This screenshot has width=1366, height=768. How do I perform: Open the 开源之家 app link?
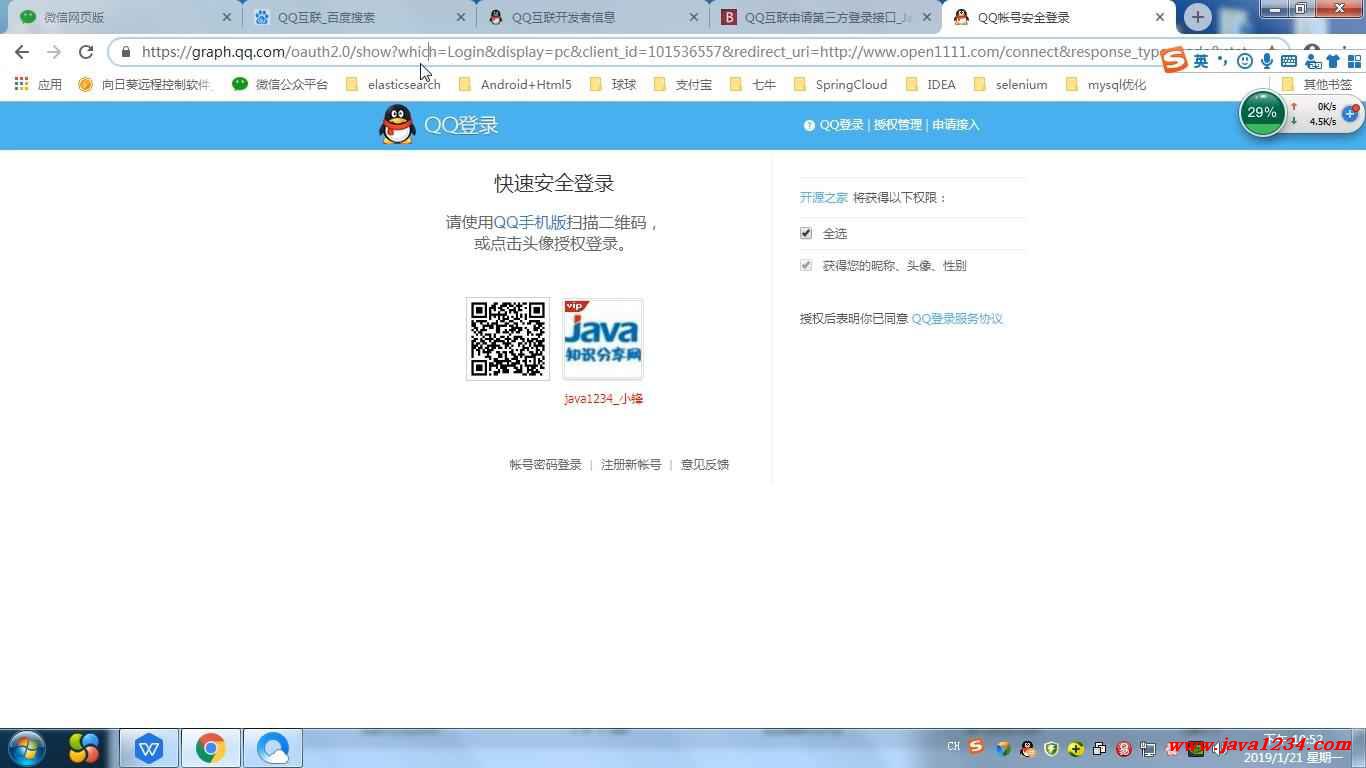click(x=824, y=198)
